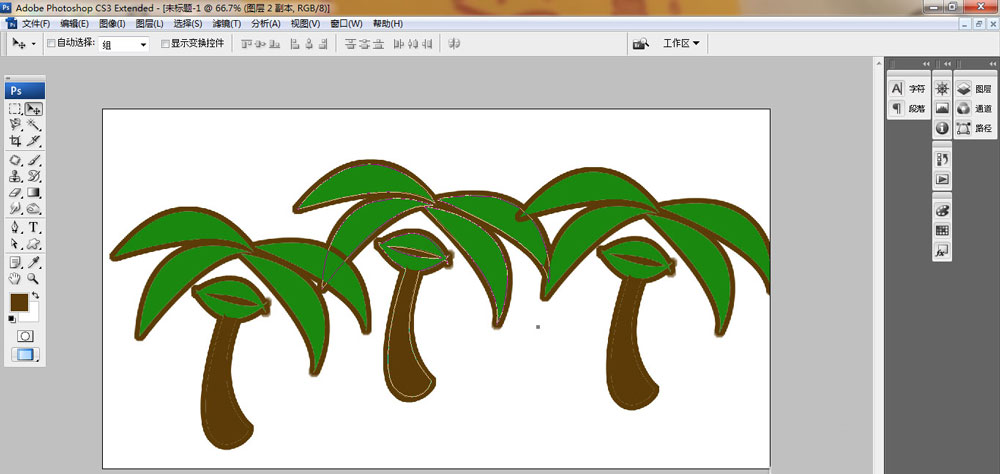Select the Eraser tool
The image size is (1000, 474).
tap(16, 193)
